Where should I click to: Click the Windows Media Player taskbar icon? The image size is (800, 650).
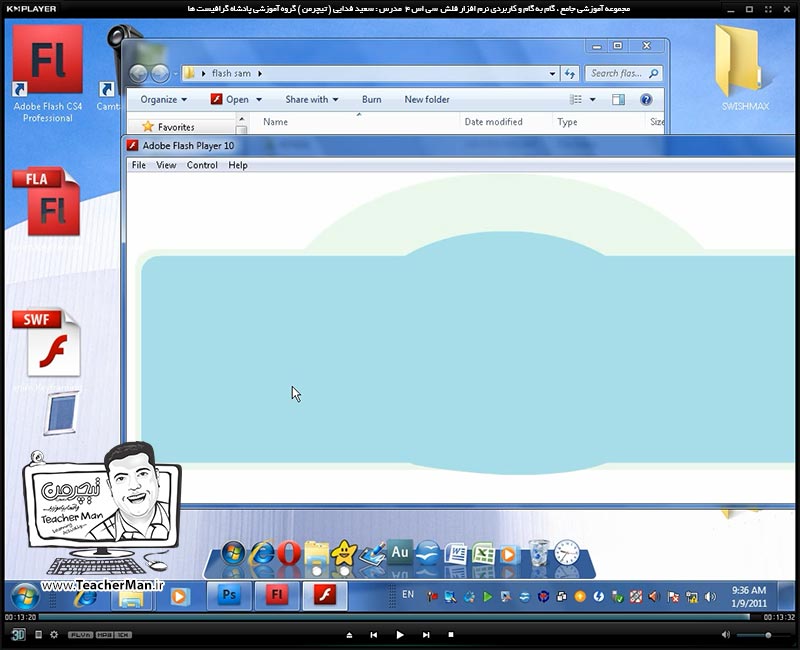(179, 596)
